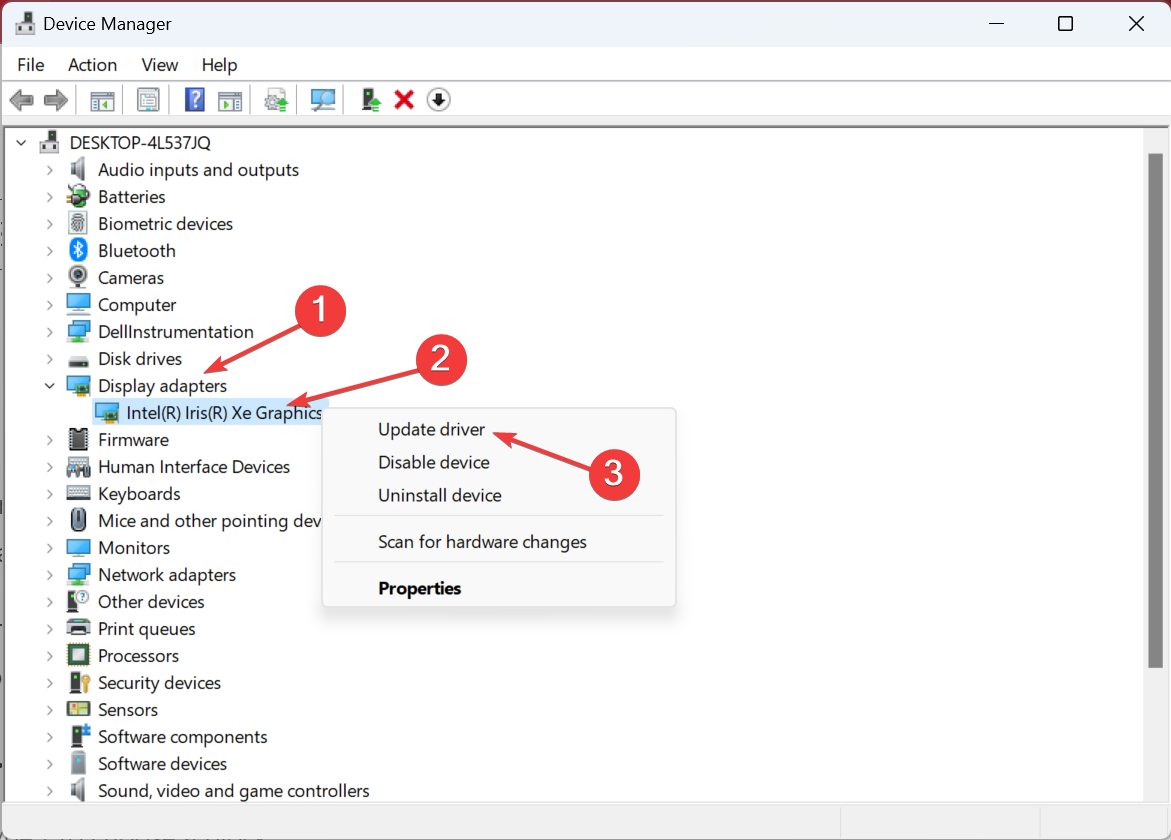Click the red X Uninstall device icon
The width and height of the screenshot is (1171, 840).
404,100
